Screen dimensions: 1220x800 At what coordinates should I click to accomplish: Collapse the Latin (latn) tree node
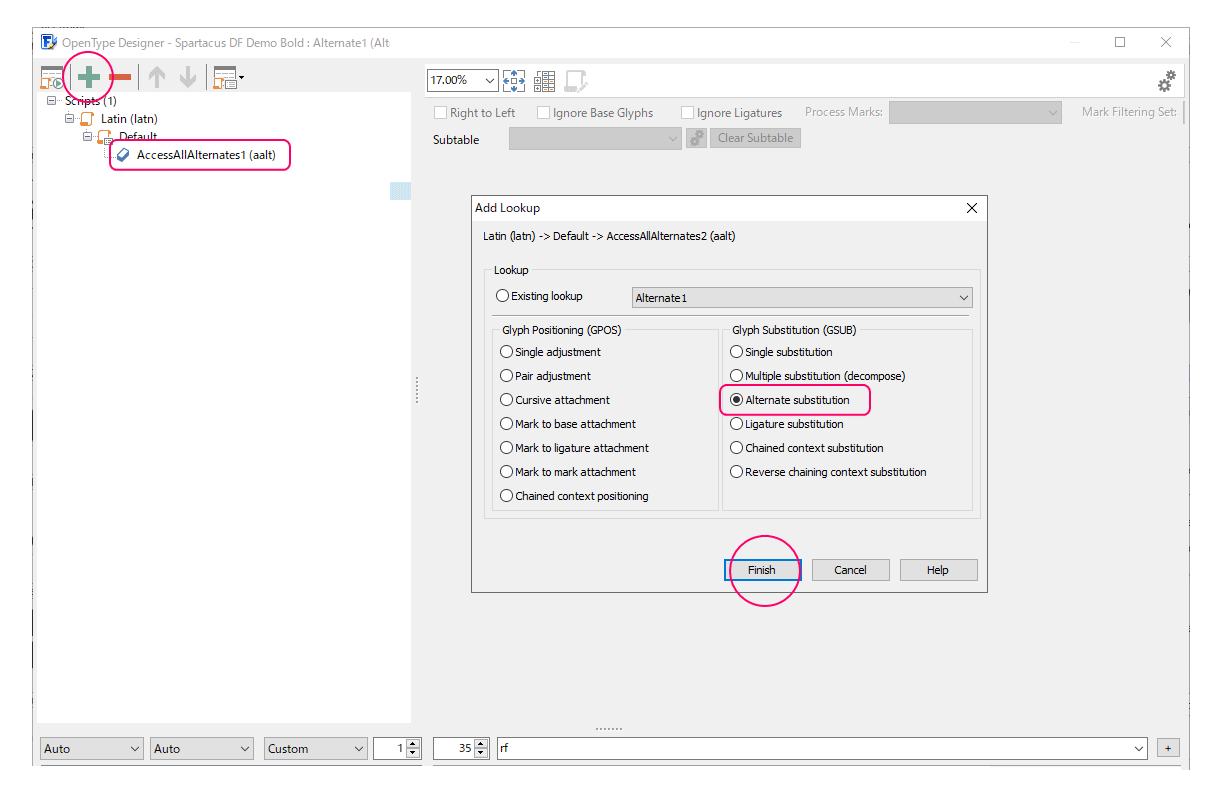(70, 118)
